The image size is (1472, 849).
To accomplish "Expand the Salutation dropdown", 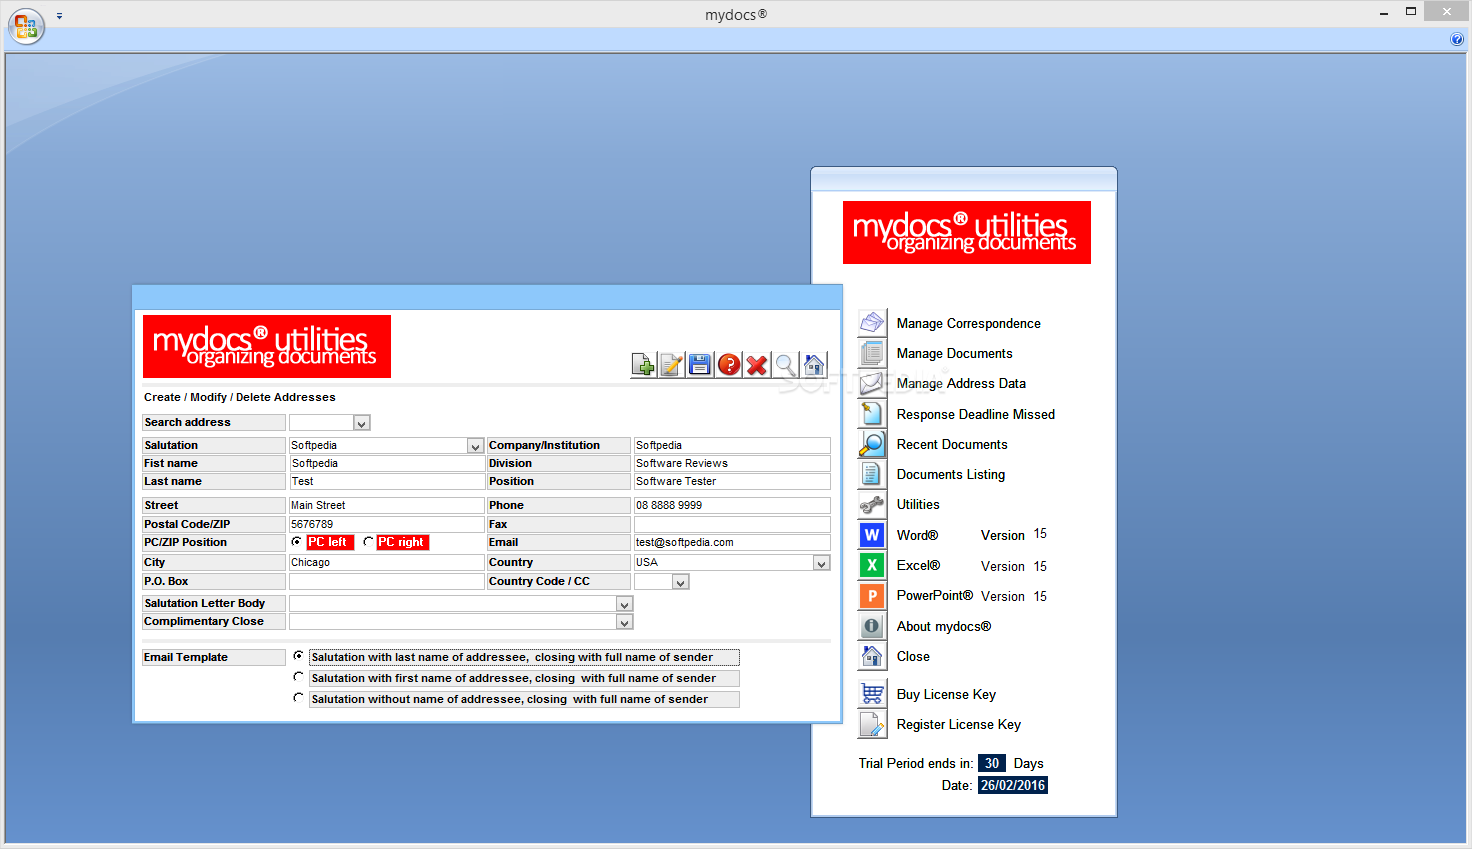I will [476, 446].
